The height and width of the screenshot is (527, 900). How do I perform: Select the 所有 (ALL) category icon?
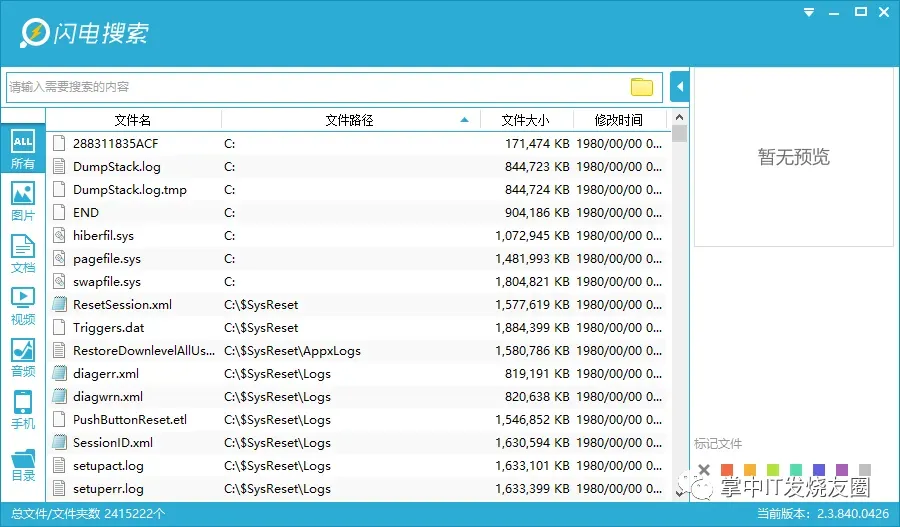22,149
